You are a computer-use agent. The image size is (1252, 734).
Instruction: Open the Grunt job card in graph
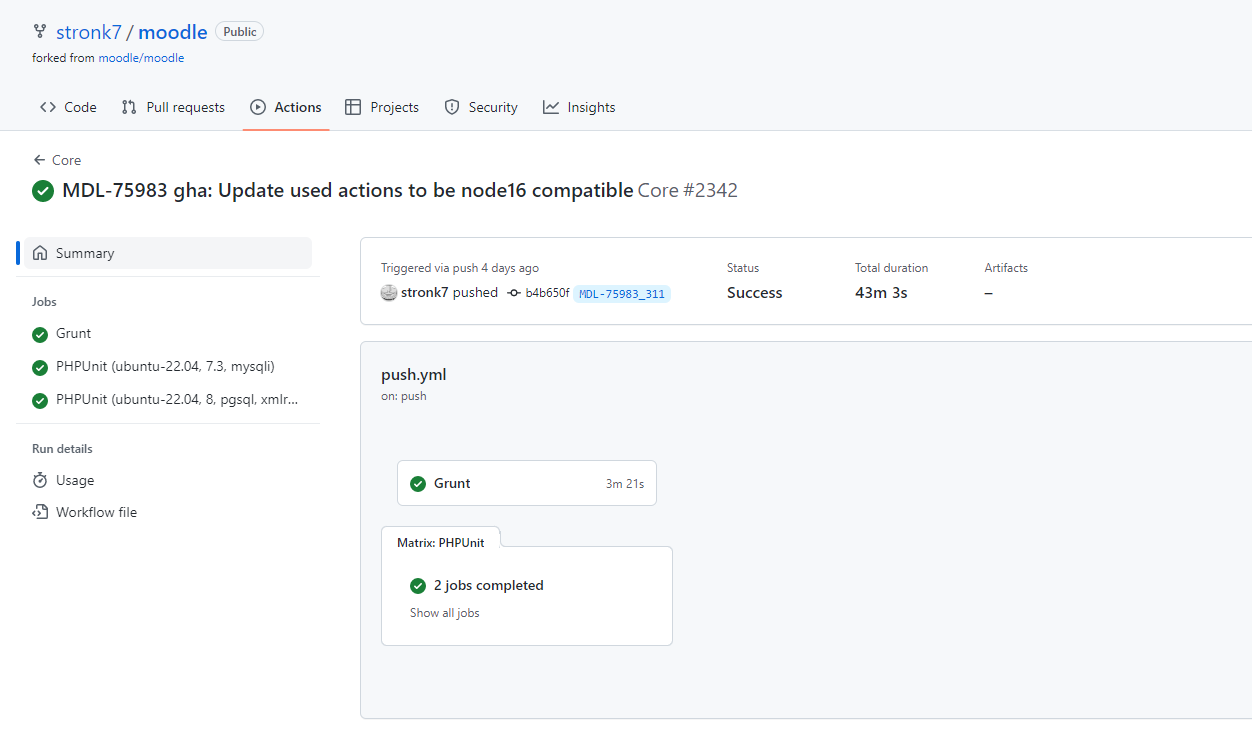coord(527,483)
